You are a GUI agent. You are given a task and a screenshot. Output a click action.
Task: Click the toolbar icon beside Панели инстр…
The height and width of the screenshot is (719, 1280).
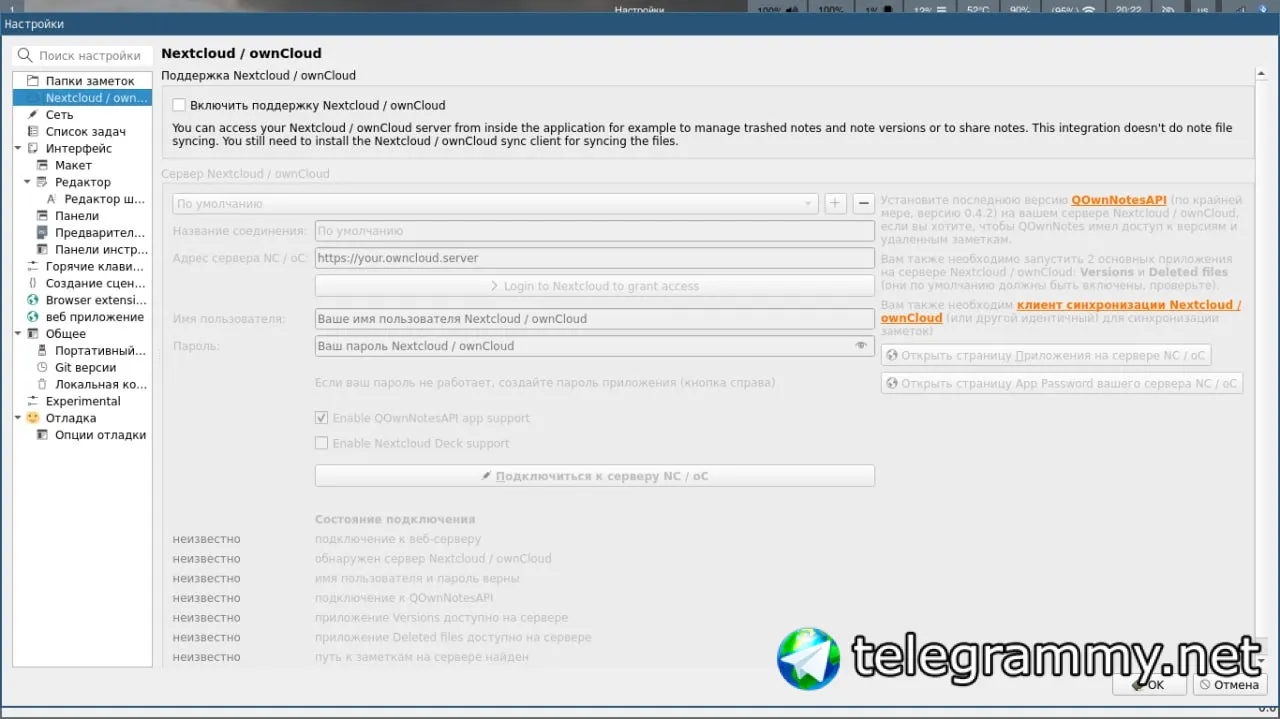click(43, 250)
